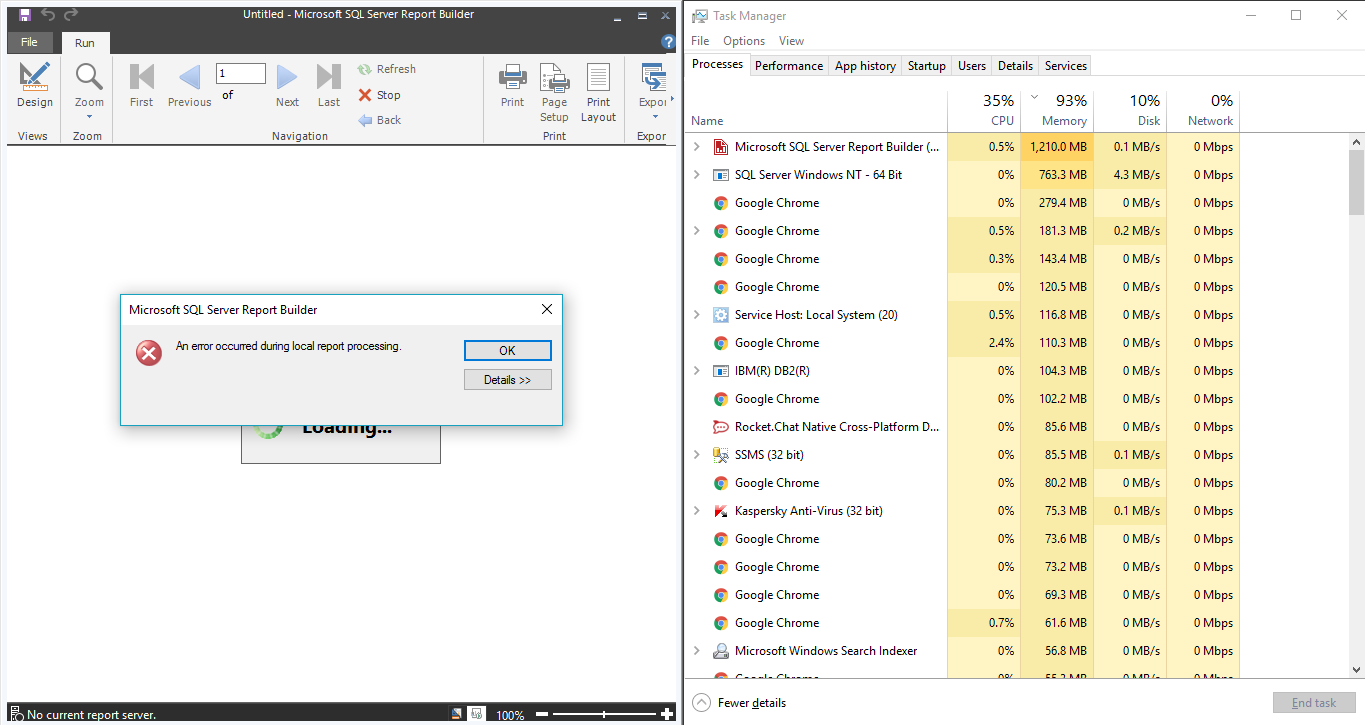Sort processes by Disk column header
The width and height of the screenshot is (1365, 725).
1130,110
